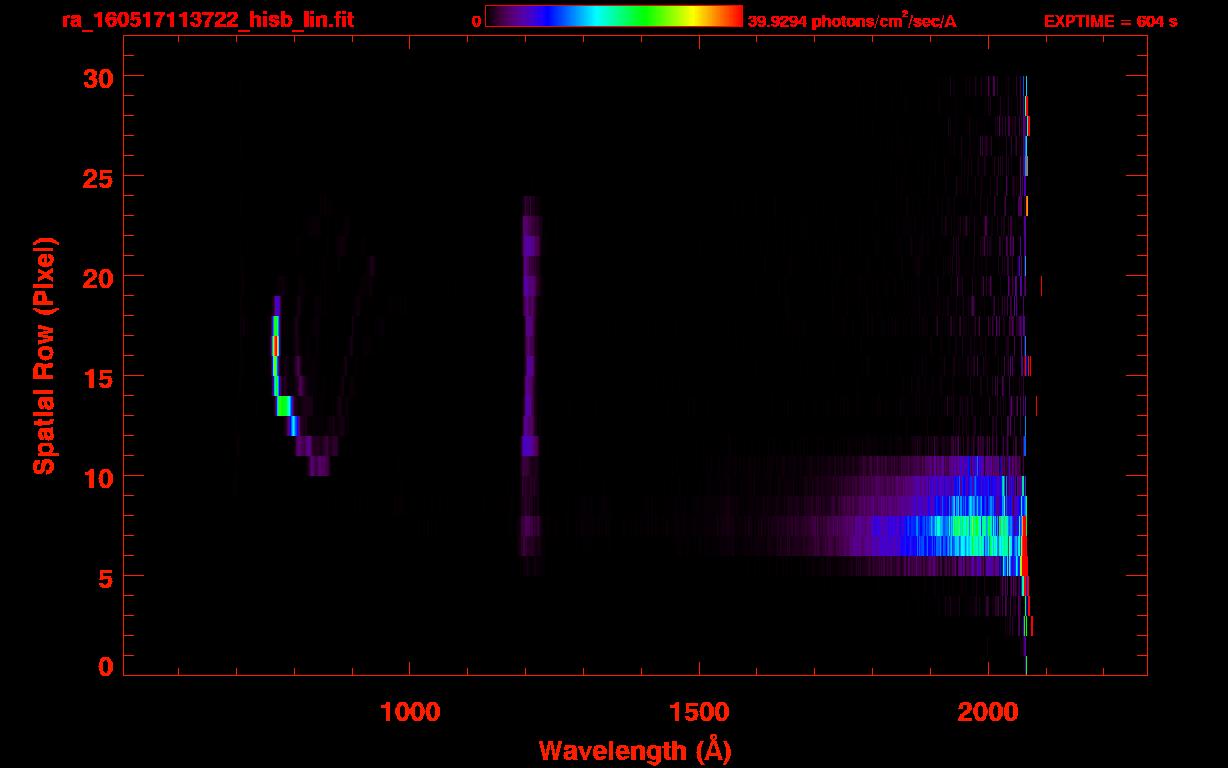Viewport: 1228px width, 768px height.
Task: Click the Wavelength (Å) axis title
Action: 635,750
